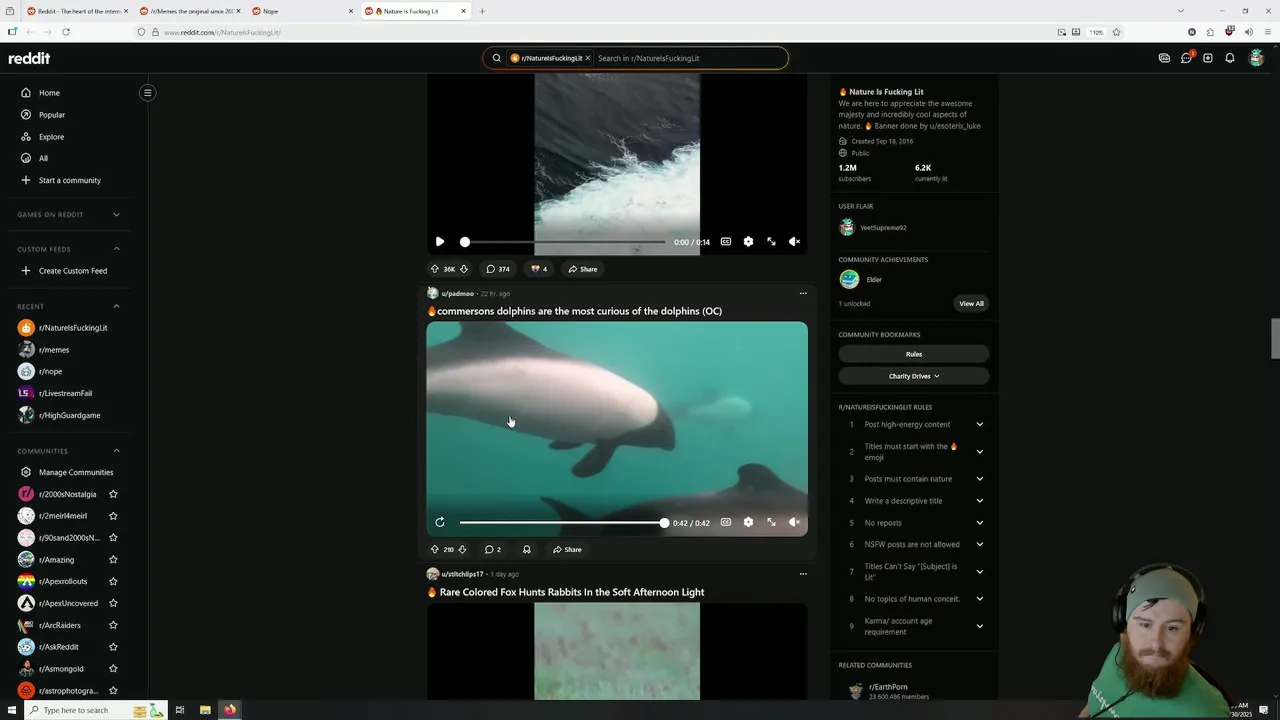The height and width of the screenshot is (720, 1280).
Task: Favorite r/90sand2000sN... with its star
Action: 113,538
